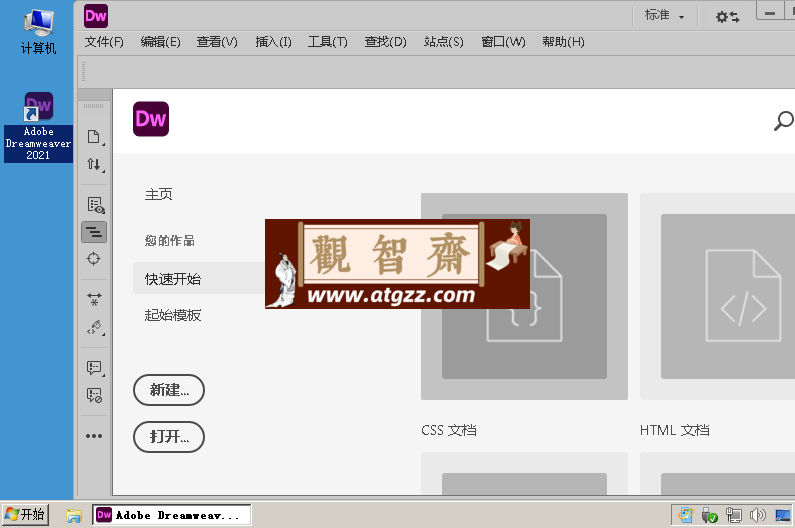
Task: Click the search magnifier in start screen
Action: click(x=783, y=121)
